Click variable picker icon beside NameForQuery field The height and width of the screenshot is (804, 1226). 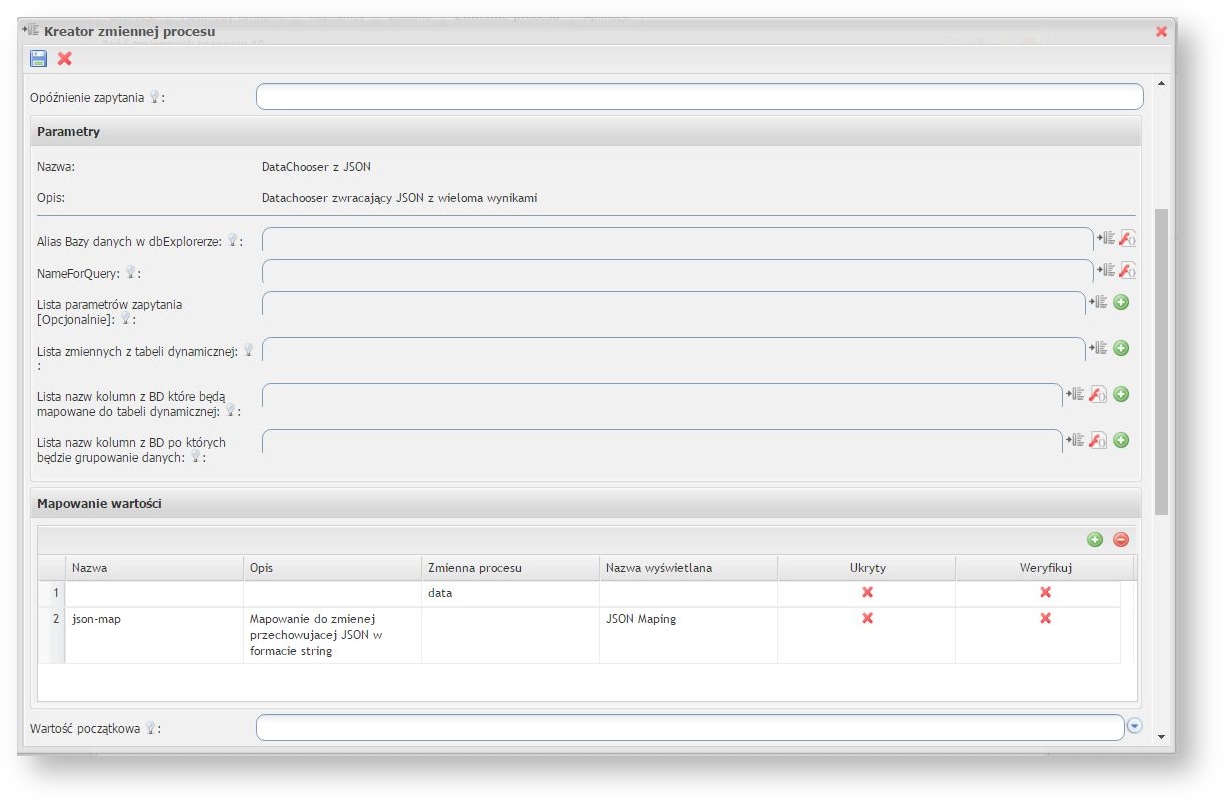tap(1105, 270)
